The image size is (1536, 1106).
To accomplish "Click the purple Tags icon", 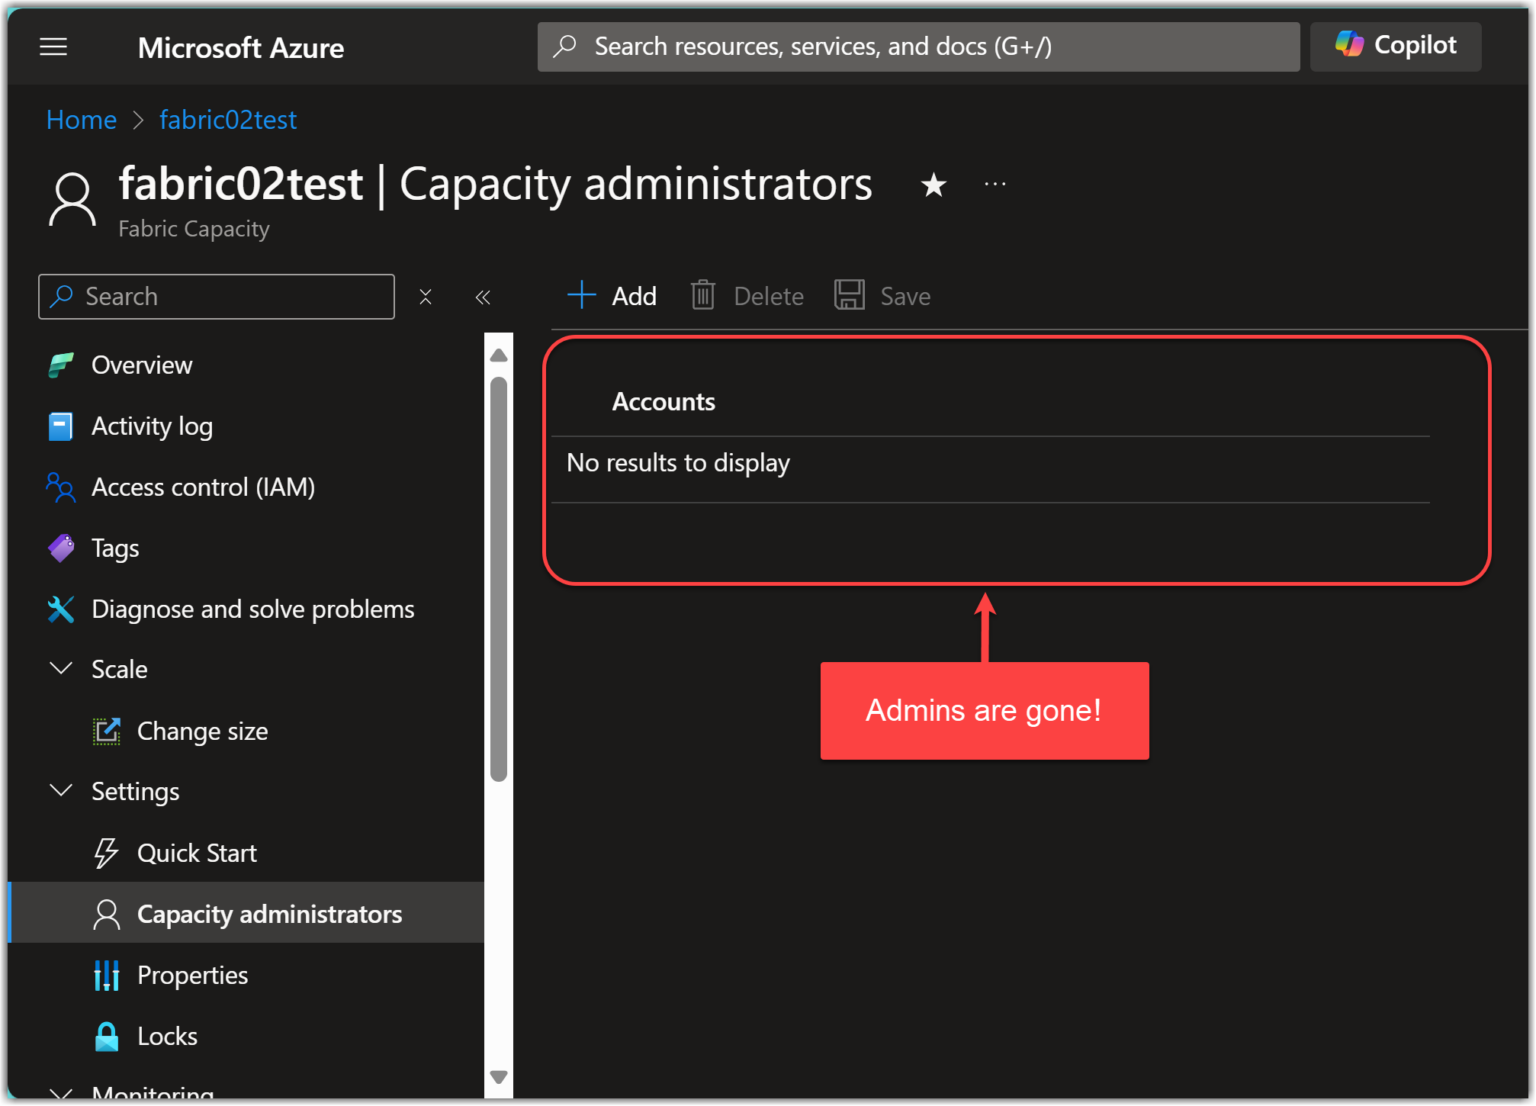I will [61, 549].
